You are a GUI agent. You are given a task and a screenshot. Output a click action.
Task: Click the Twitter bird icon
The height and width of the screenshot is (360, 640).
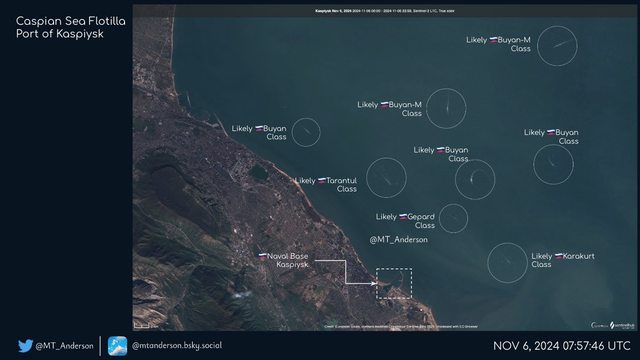coord(25,346)
